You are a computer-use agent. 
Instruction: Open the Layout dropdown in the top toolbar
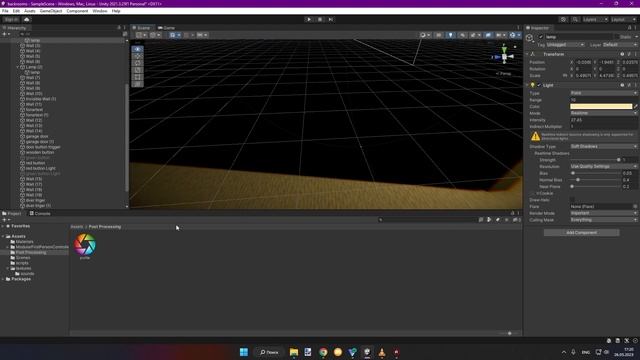[623, 20]
